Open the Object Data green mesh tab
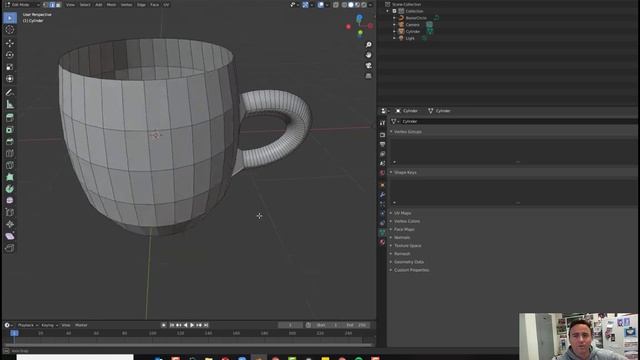This screenshot has height=360, width=640. point(382,232)
